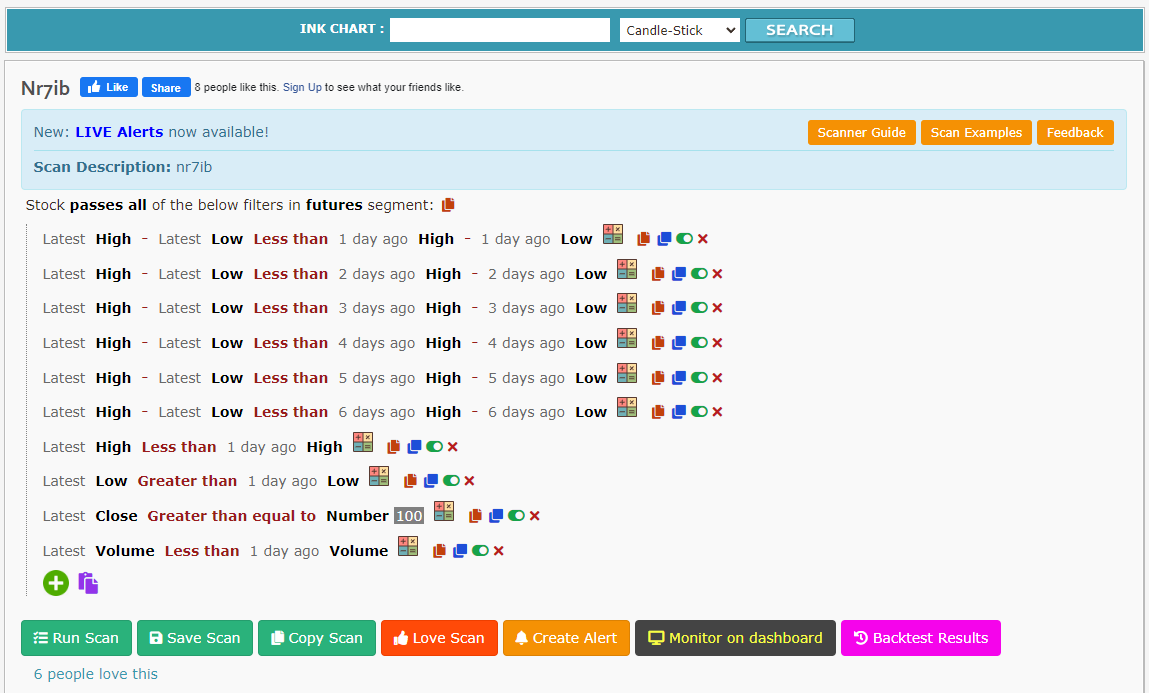Open calculator icon on 3 days ago row

[627, 304]
